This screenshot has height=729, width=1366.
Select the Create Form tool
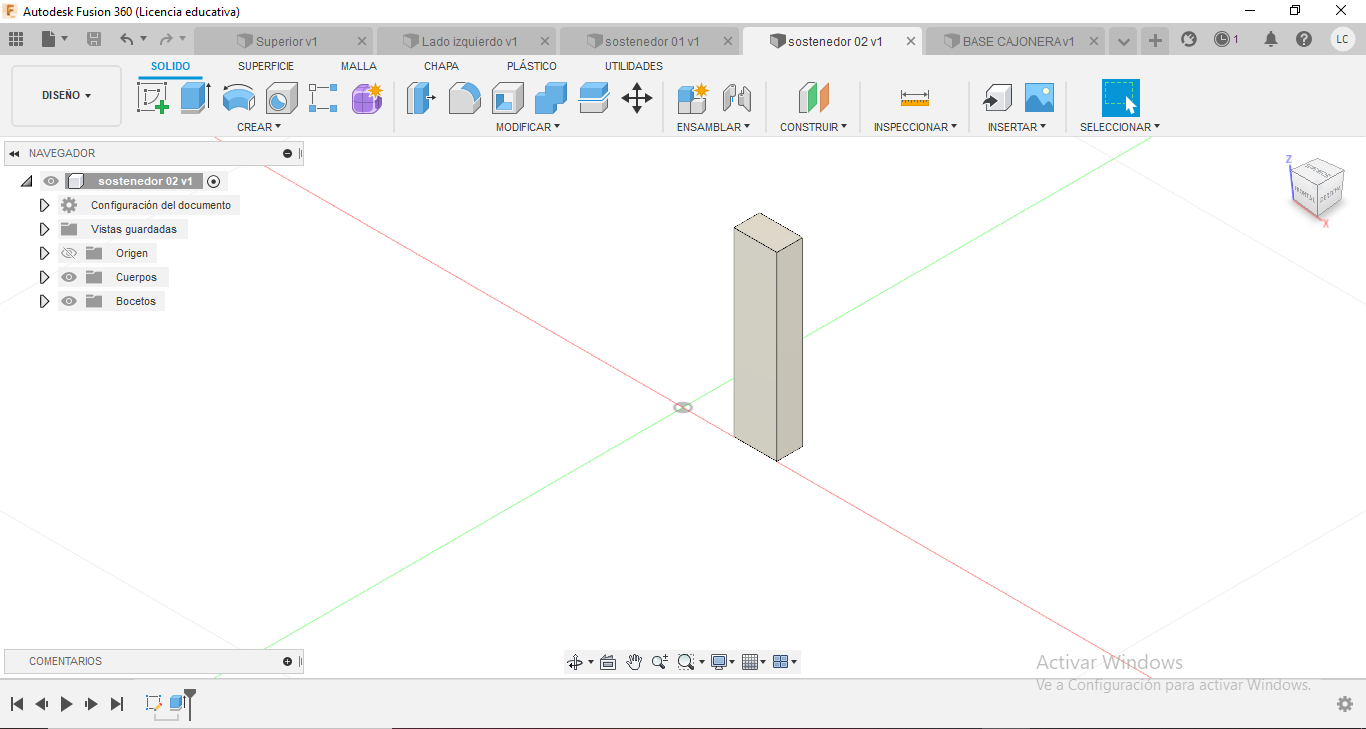click(367, 98)
